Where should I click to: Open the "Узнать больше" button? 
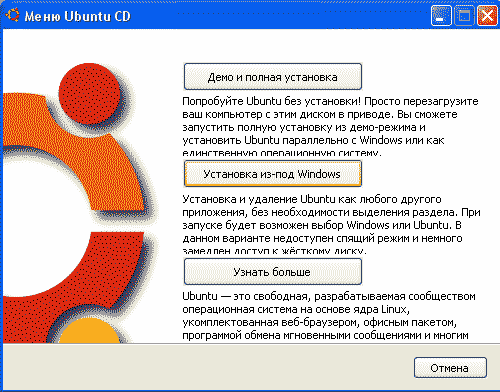273,272
